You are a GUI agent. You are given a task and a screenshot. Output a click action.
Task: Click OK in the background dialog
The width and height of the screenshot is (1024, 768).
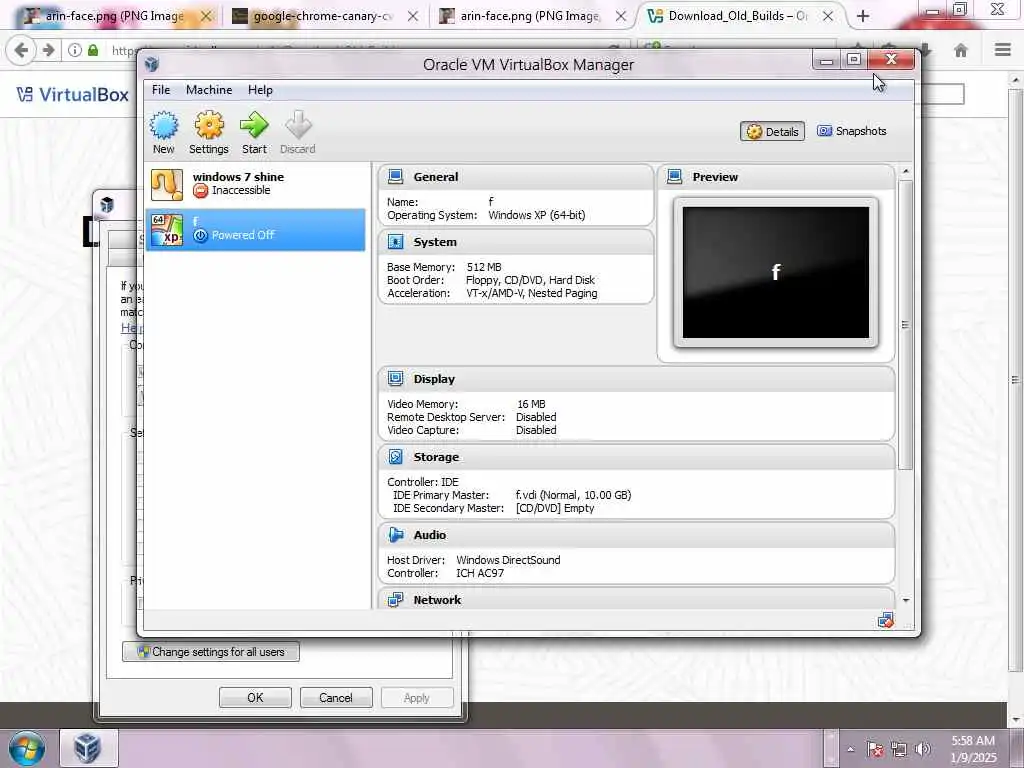tap(255, 697)
